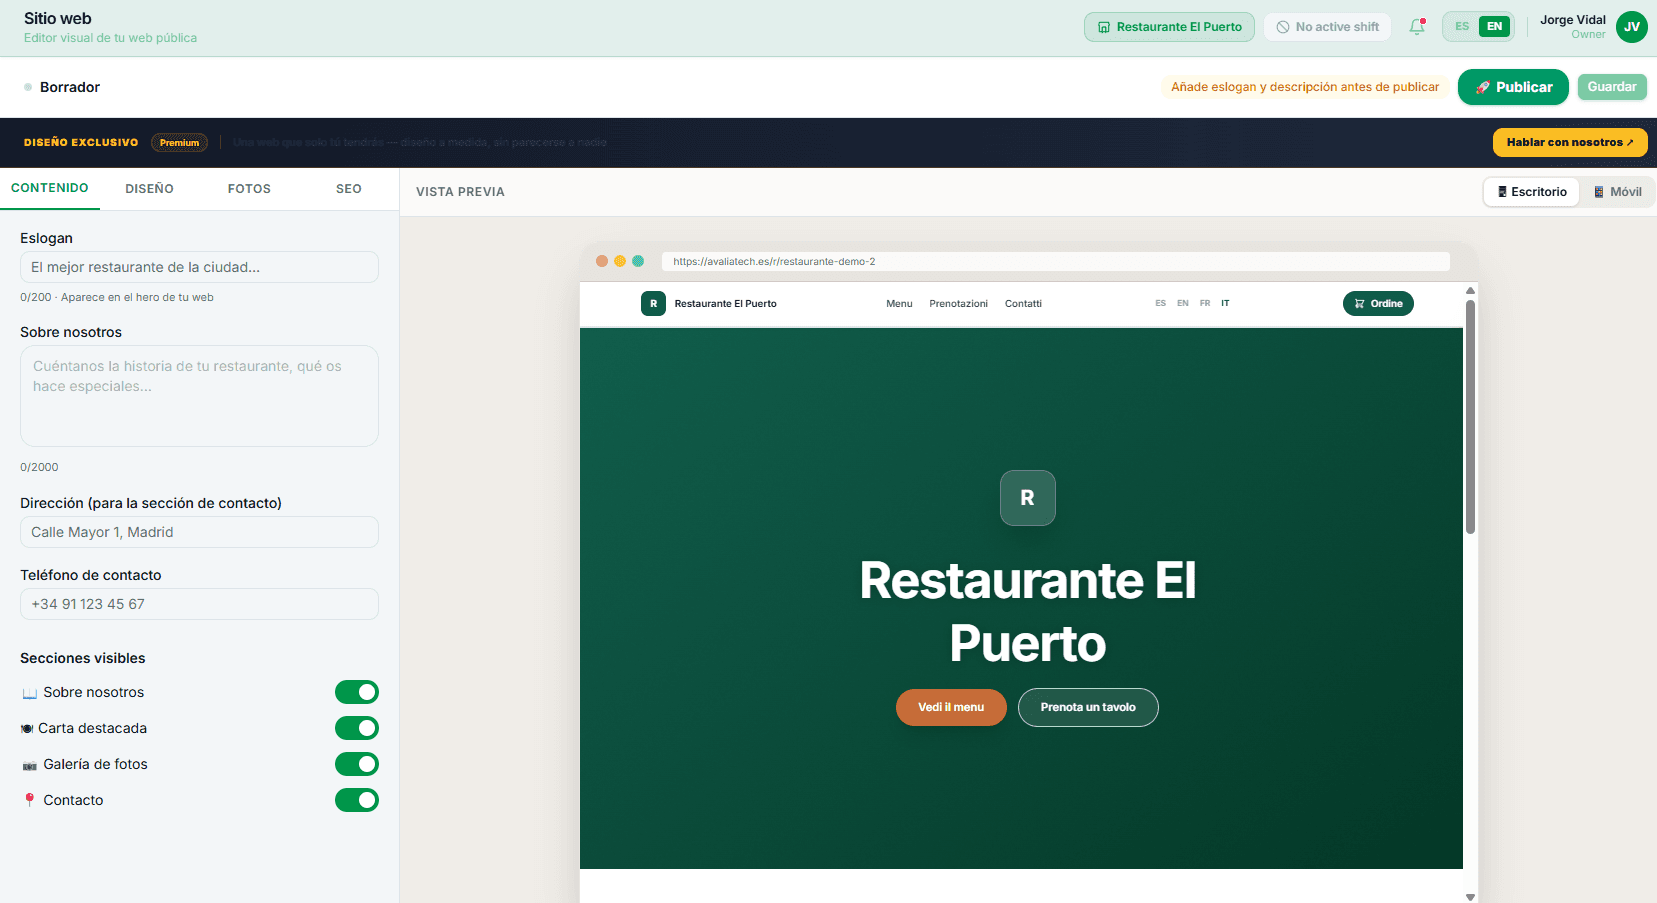Click the Secciones visibles heading

coord(83,658)
